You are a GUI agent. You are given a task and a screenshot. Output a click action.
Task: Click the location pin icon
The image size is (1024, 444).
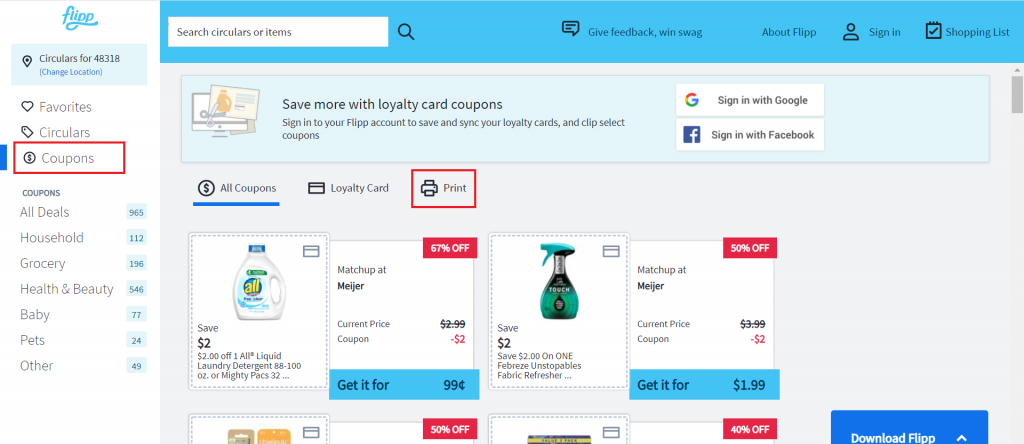point(28,62)
